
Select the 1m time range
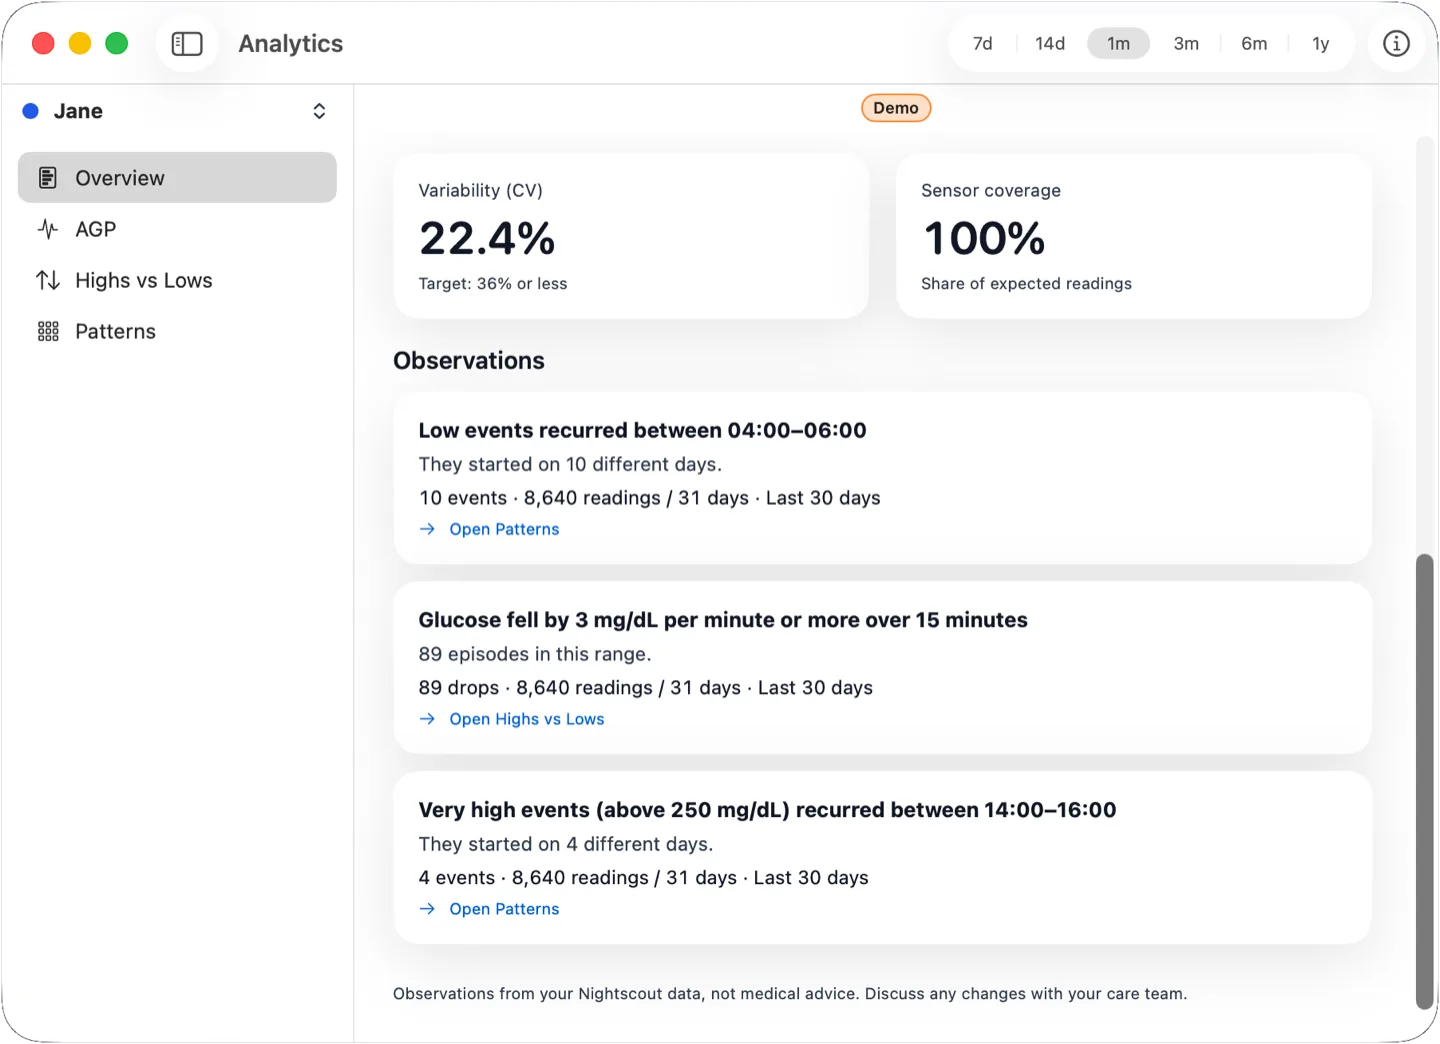point(1118,44)
